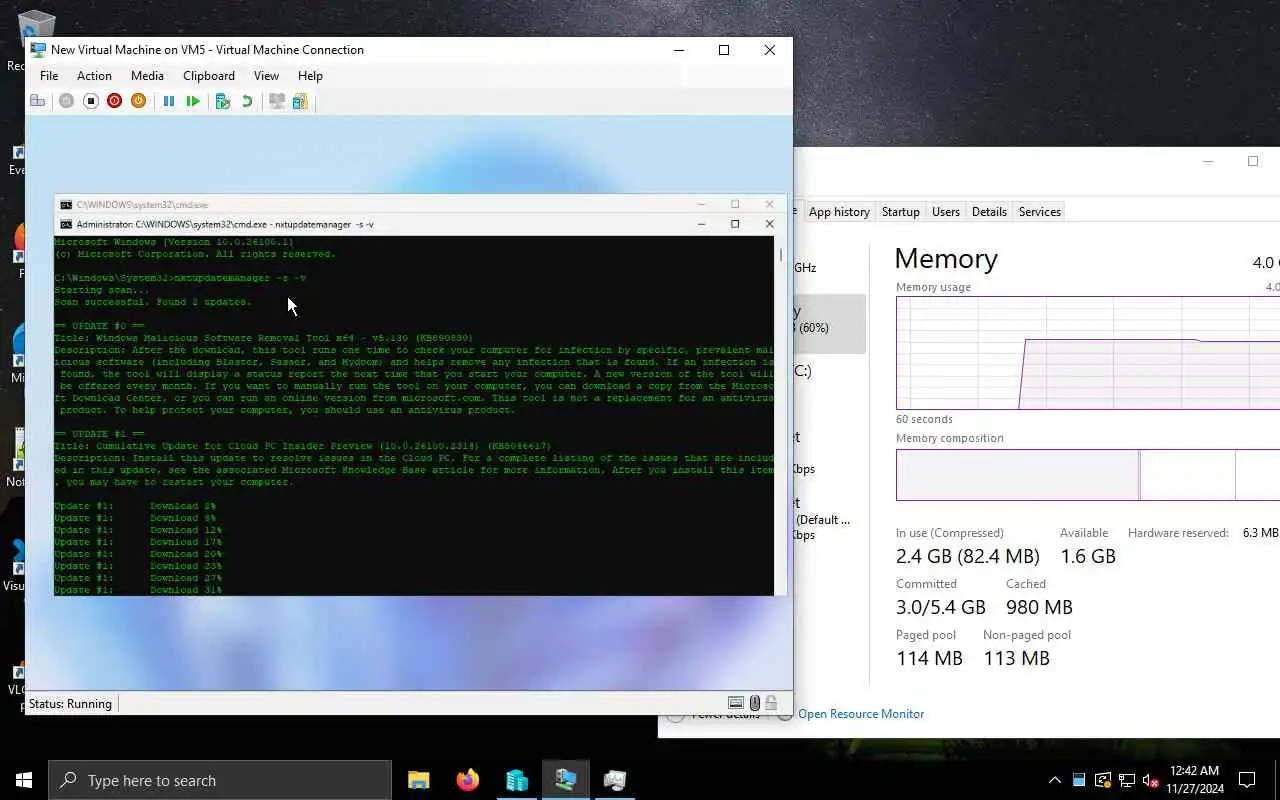The image size is (1280, 800).
Task: Click the greyed-out Start VM toolbar icon
Action: pos(66,101)
